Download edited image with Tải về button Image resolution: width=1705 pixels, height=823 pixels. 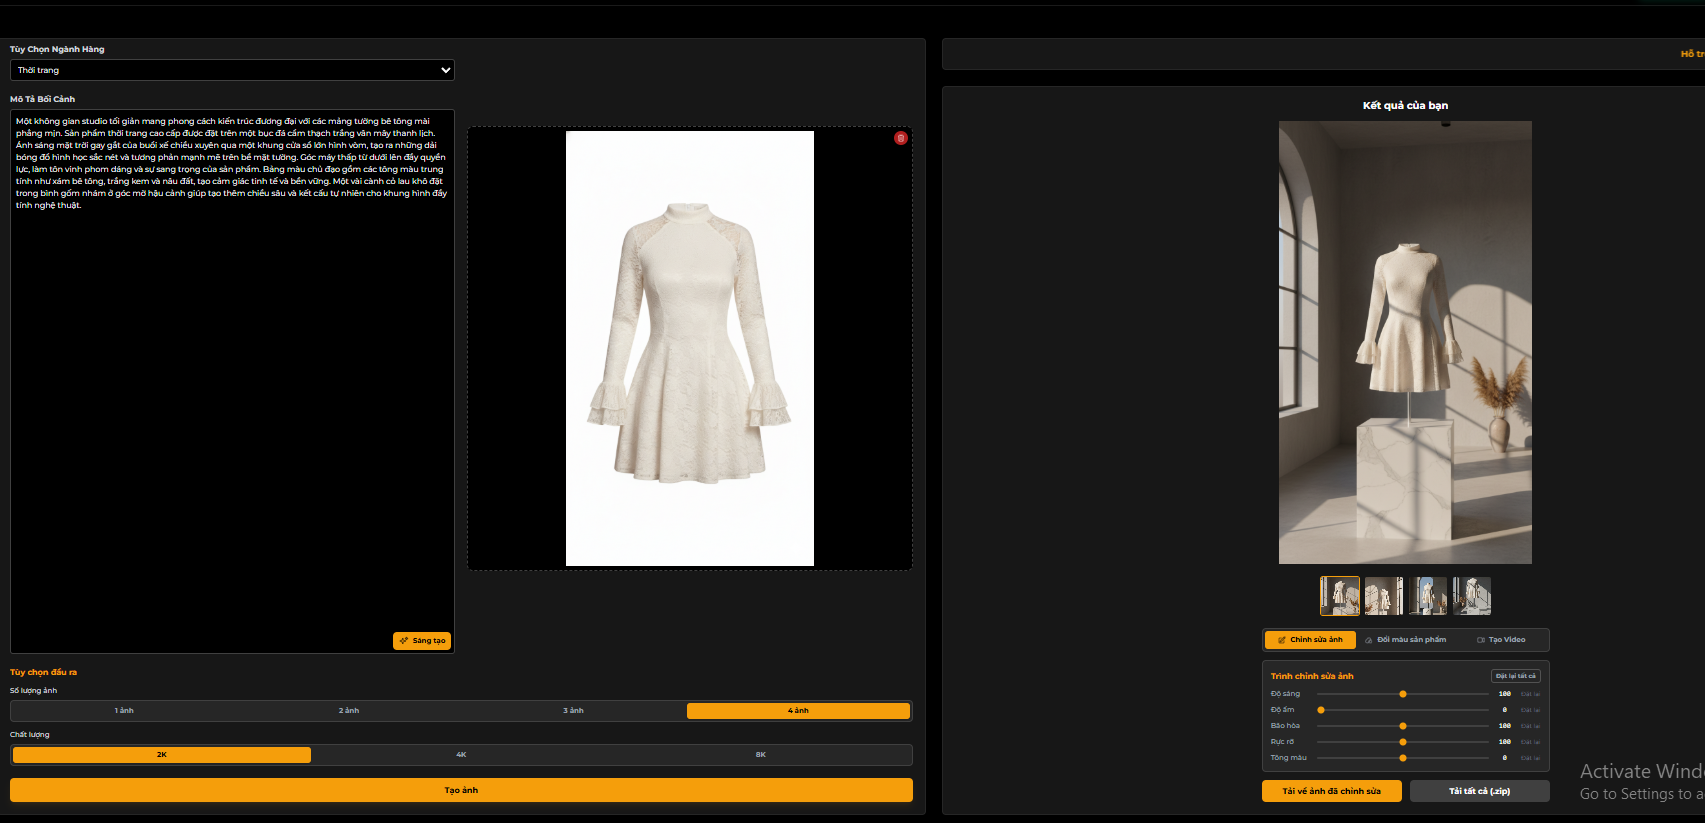[x=1331, y=791]
